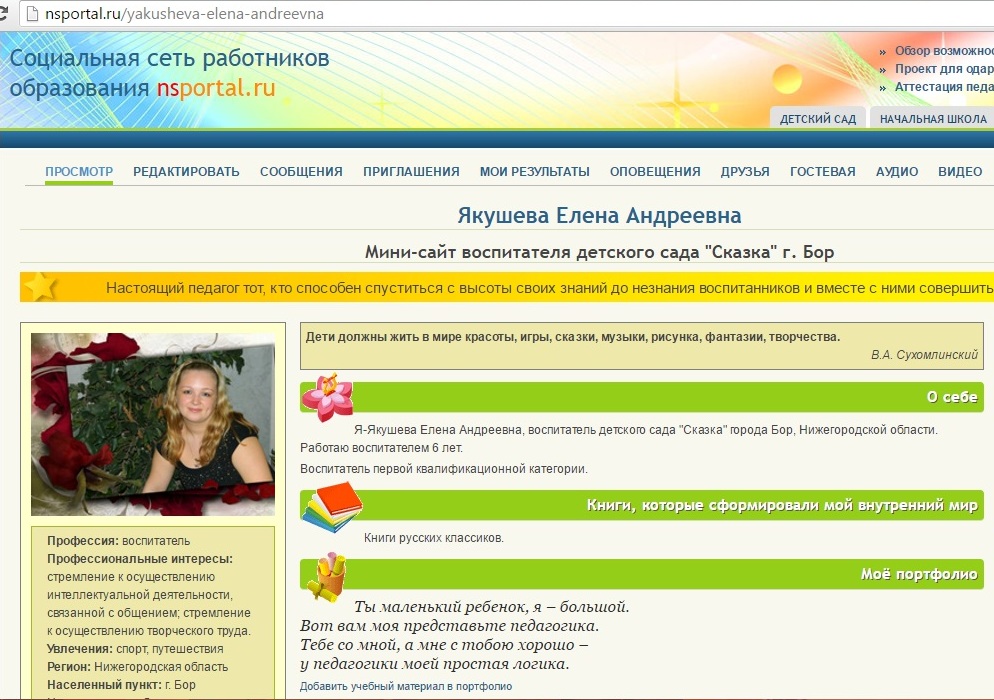Click the Населенный пункт: г. Бор line
Screen dimensions: 994x700
click(121, 685)
